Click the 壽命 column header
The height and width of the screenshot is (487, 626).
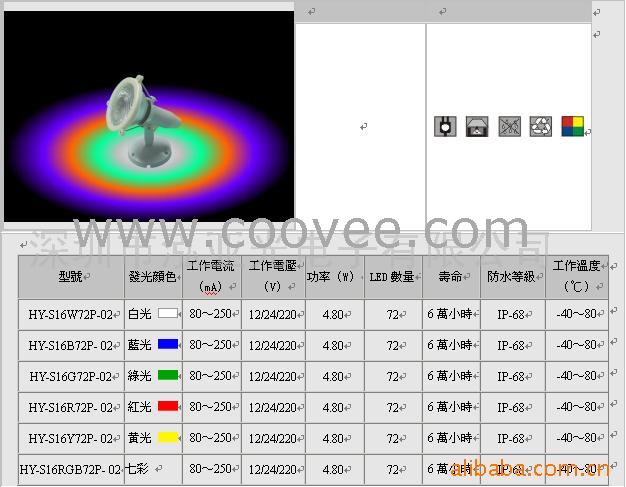[452, 277]
